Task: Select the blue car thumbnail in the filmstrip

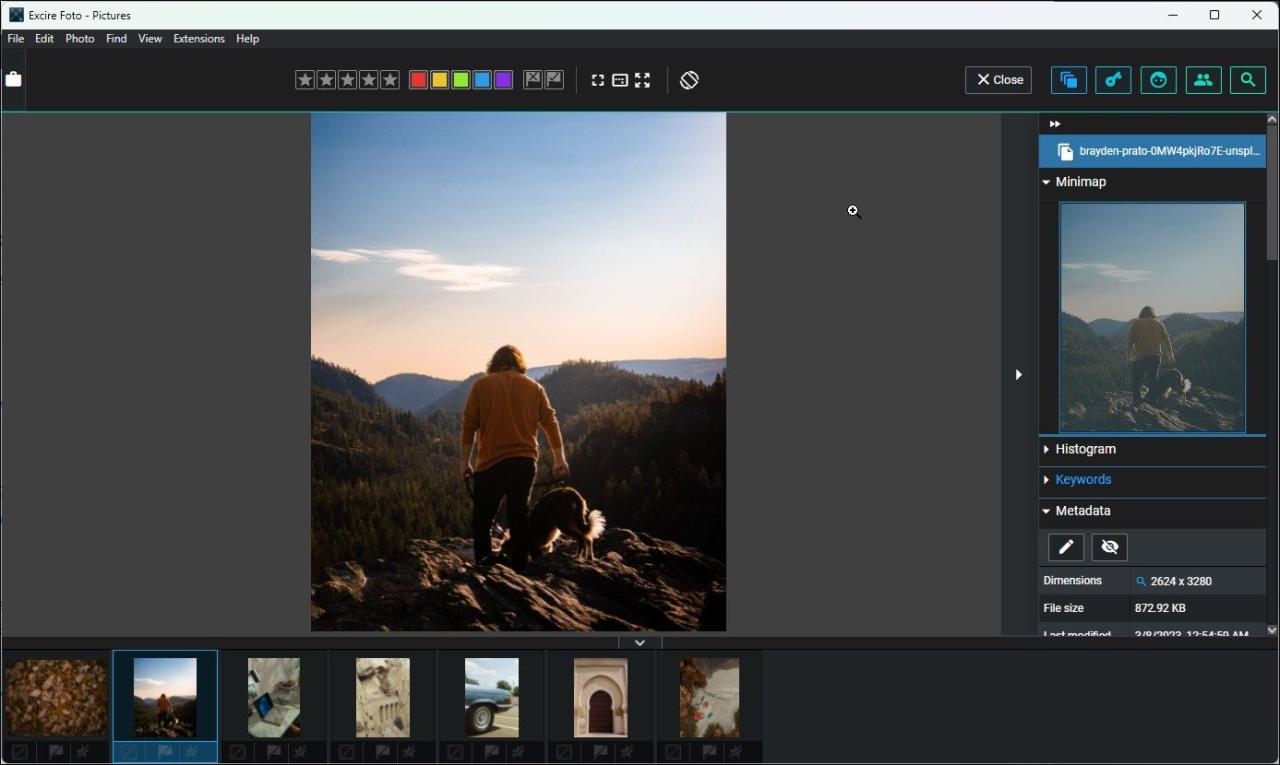Action: pyautogui.click(x=492, y=697)
